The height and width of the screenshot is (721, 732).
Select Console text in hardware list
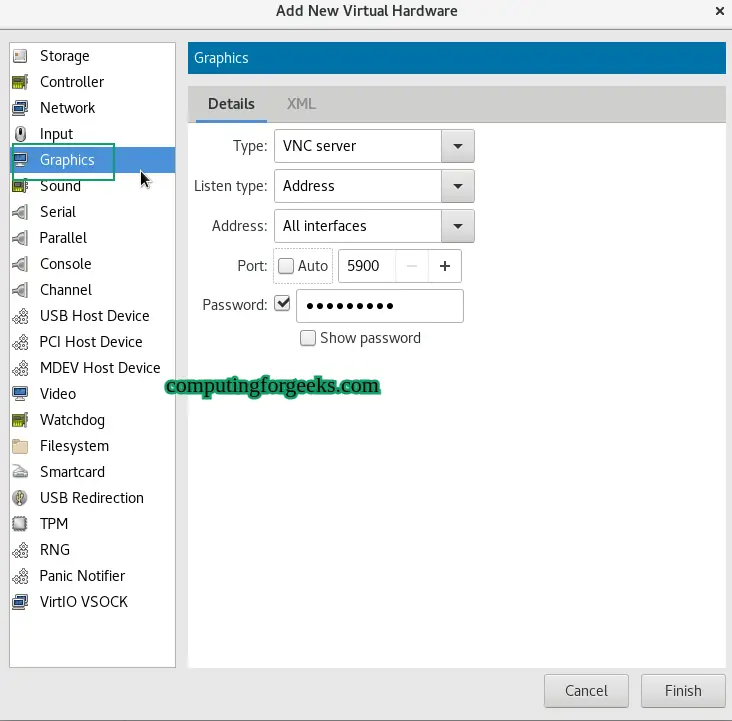65,264
